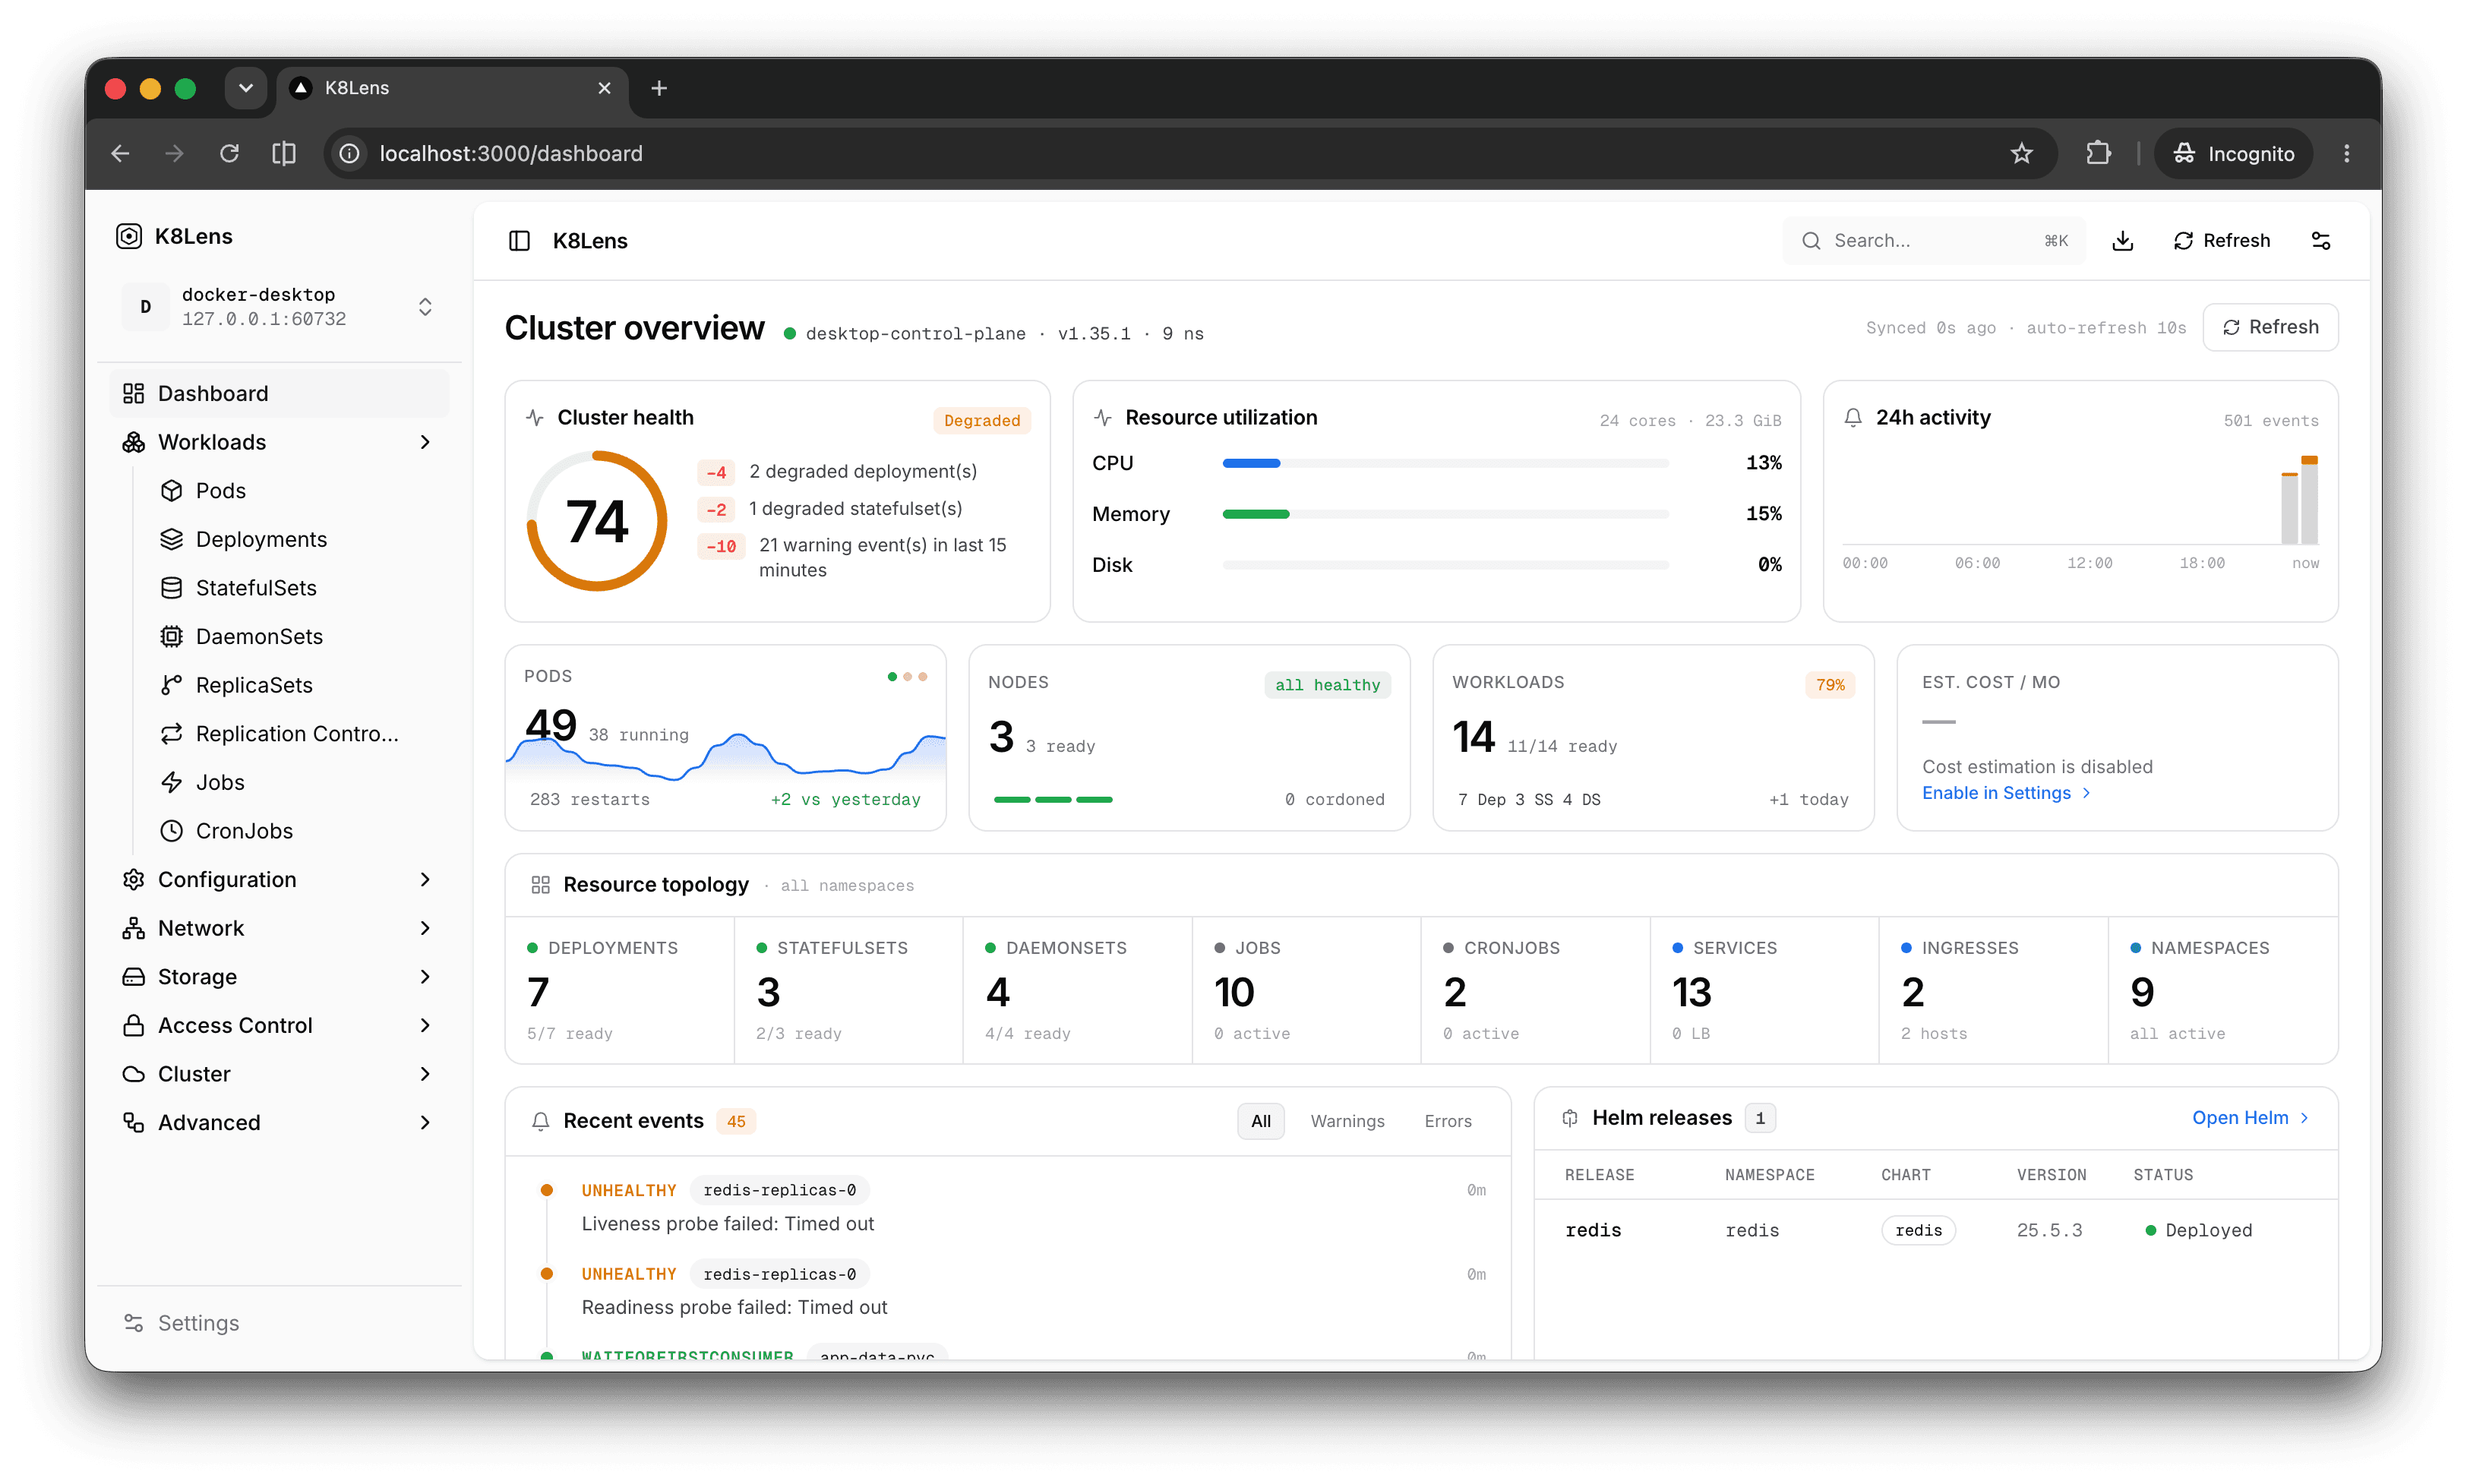Open the Dashboard menu item
2467x1484 pixels.
[280, 393]
